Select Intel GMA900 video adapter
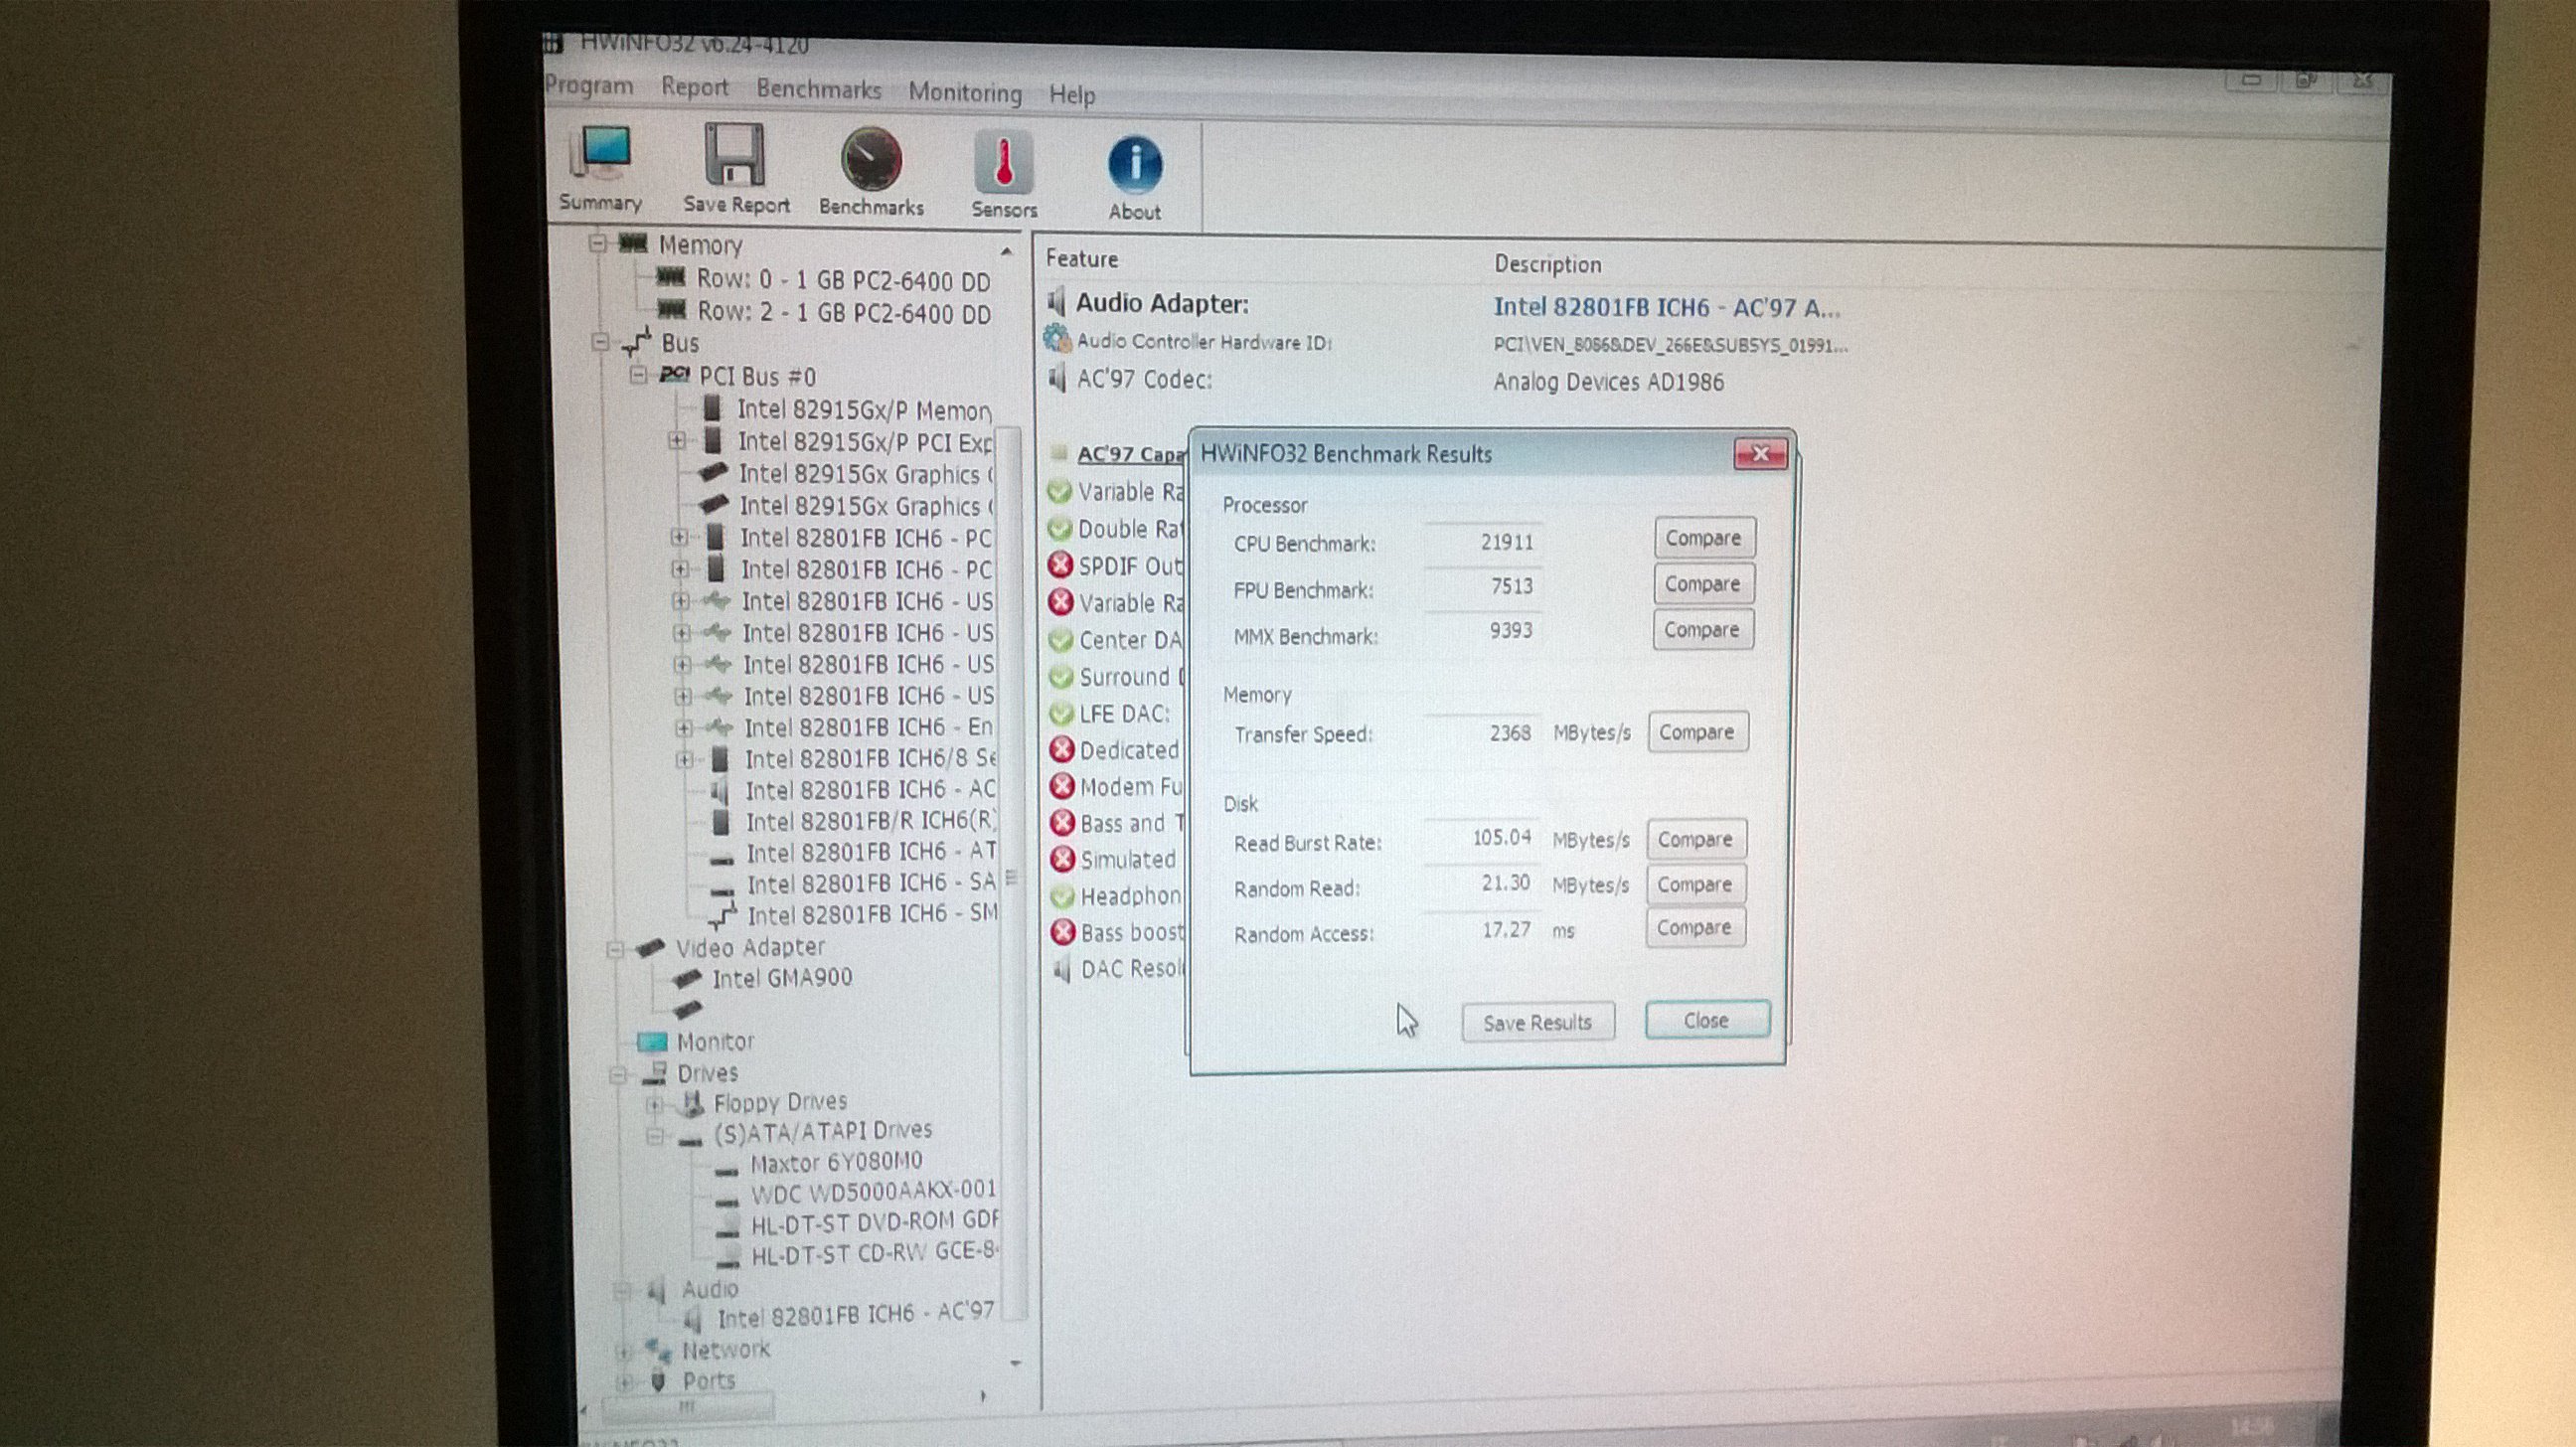 [x=781, y=978]
